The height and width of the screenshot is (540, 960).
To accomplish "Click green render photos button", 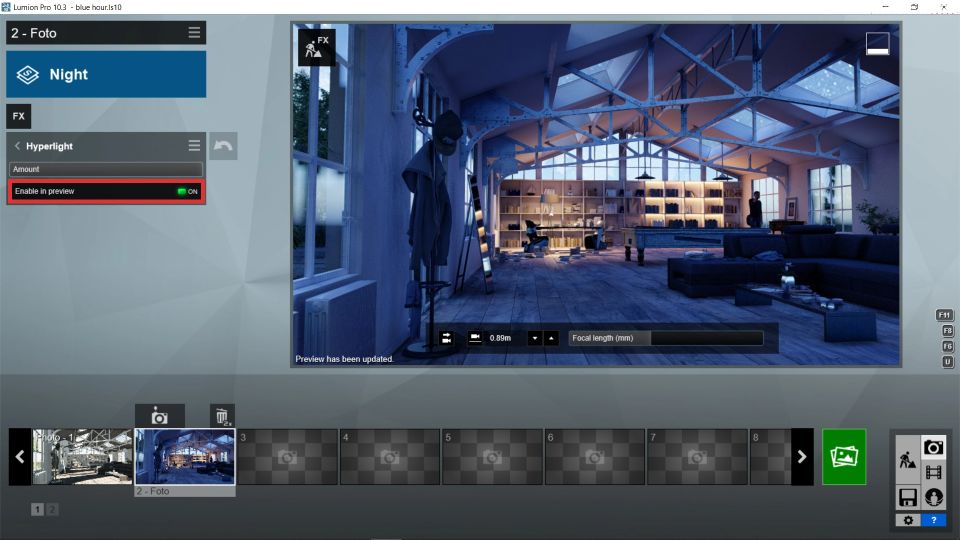I will point(844,457).
